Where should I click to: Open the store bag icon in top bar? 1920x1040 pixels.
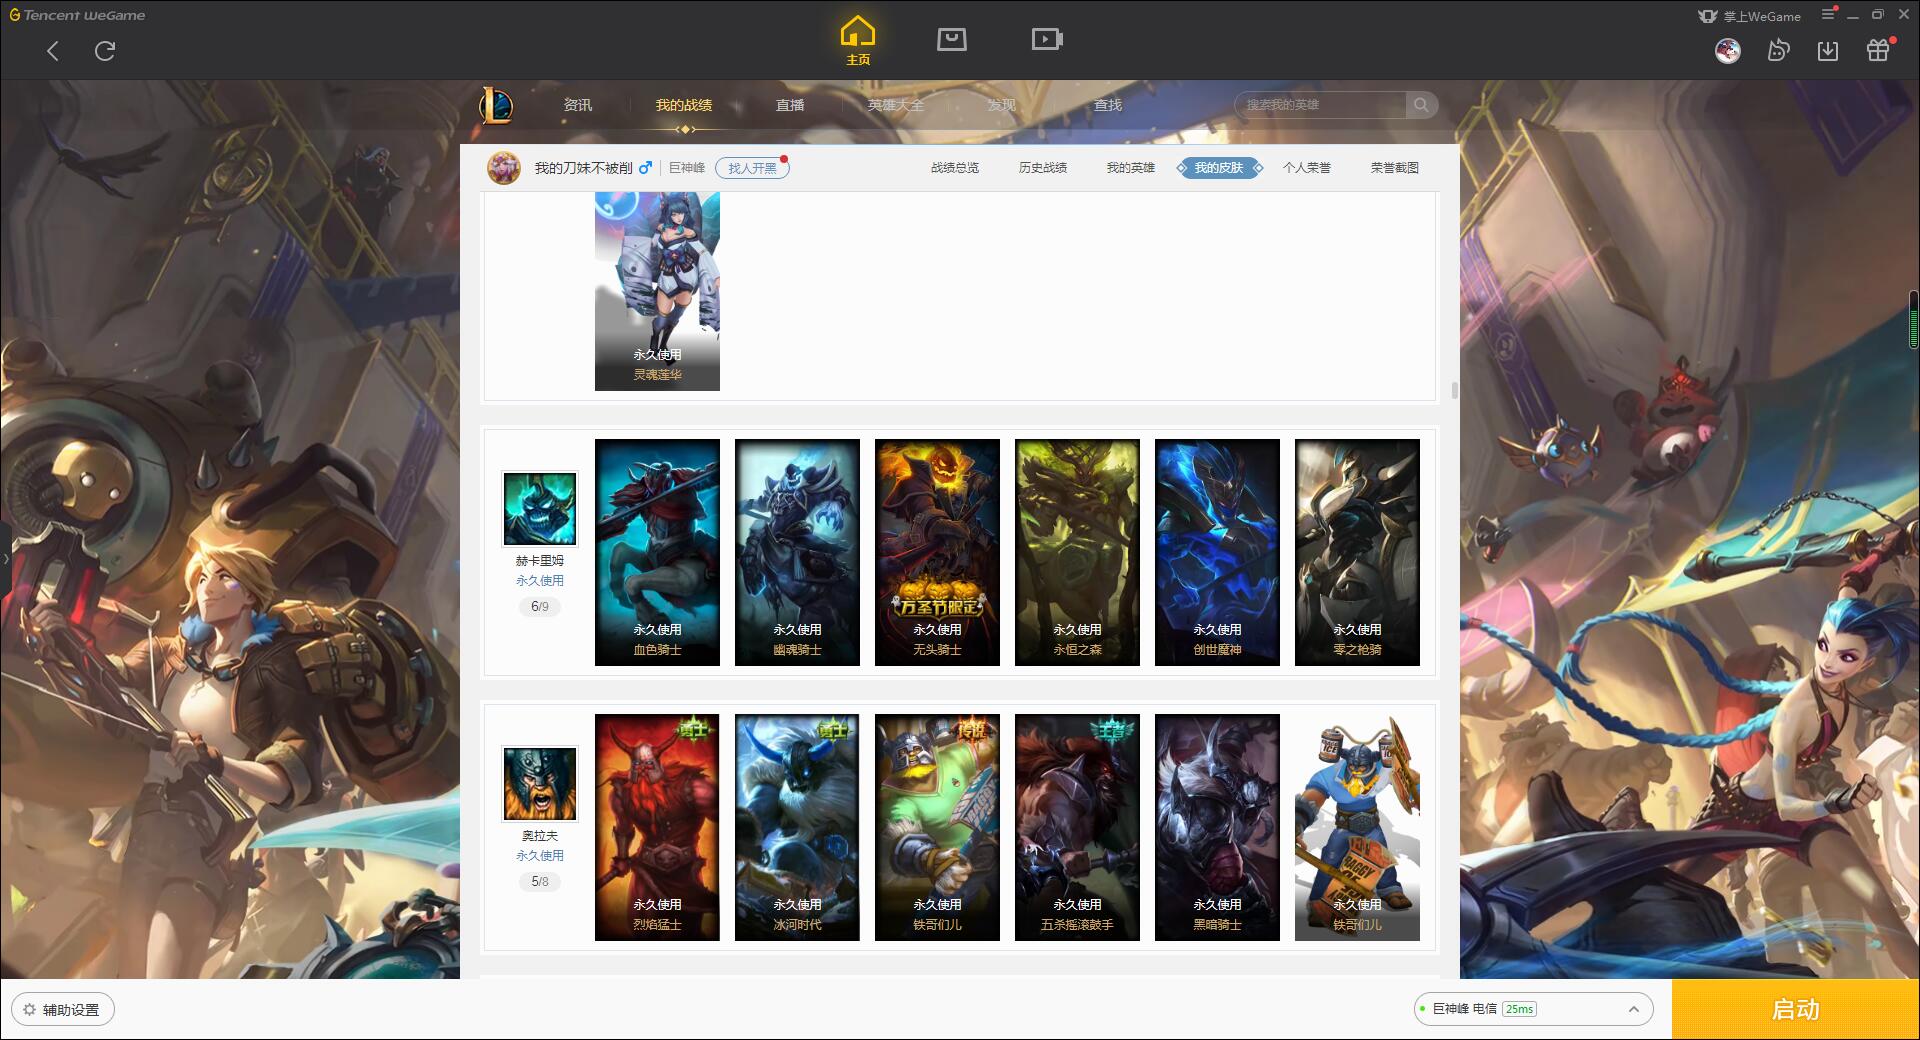pos(952,39)
